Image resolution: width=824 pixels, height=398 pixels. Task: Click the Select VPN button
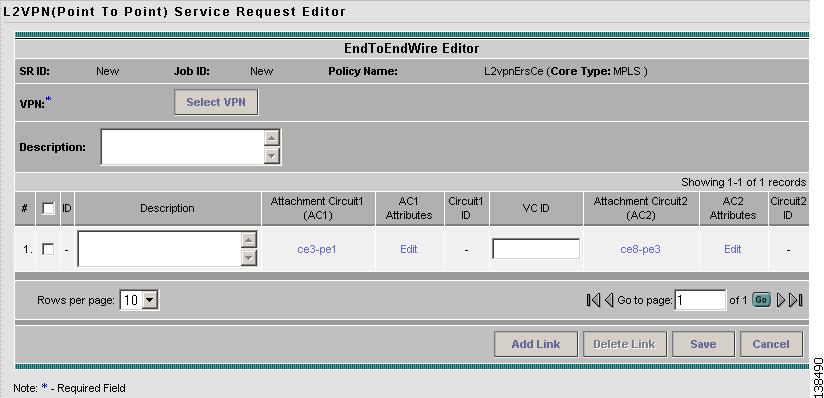(216, 102)
